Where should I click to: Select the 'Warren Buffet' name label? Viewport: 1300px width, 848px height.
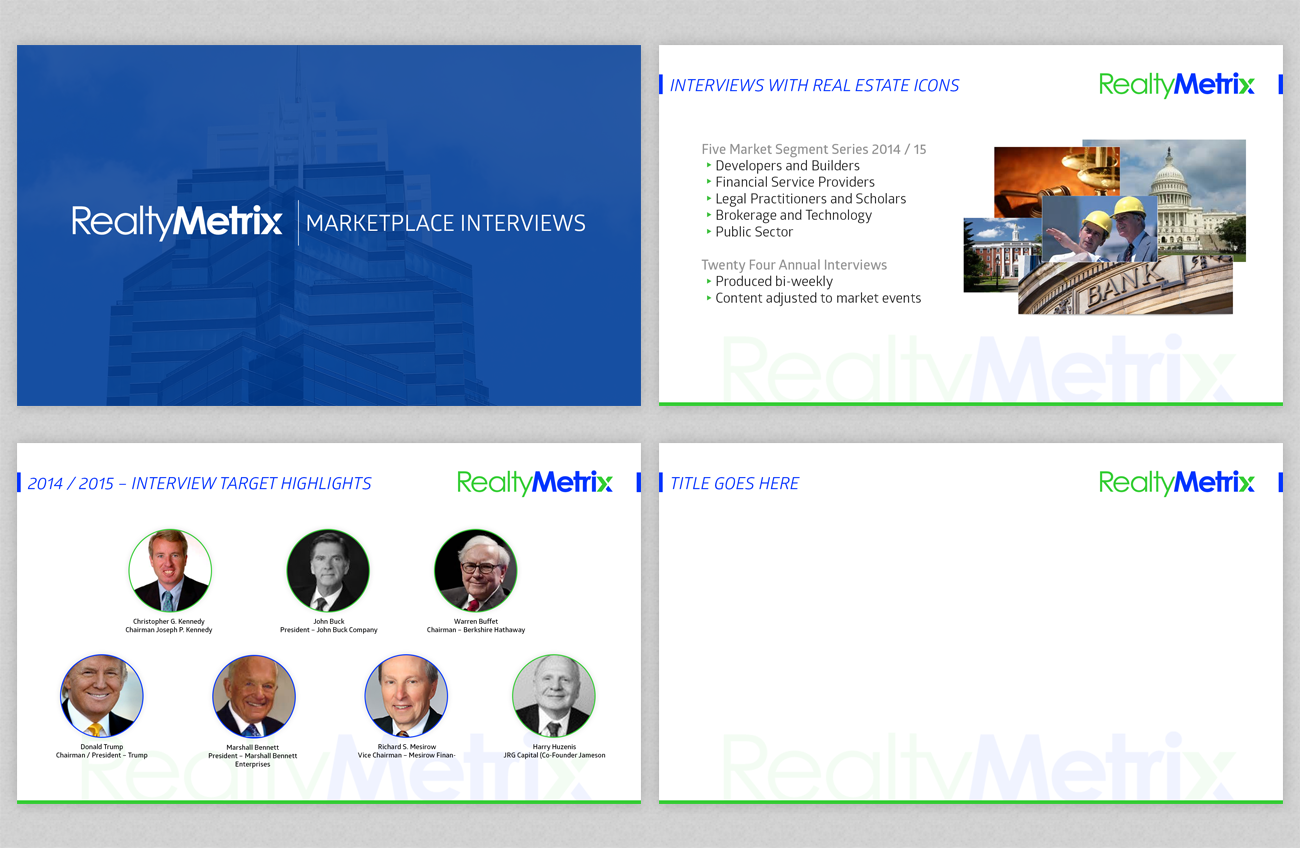476,622
